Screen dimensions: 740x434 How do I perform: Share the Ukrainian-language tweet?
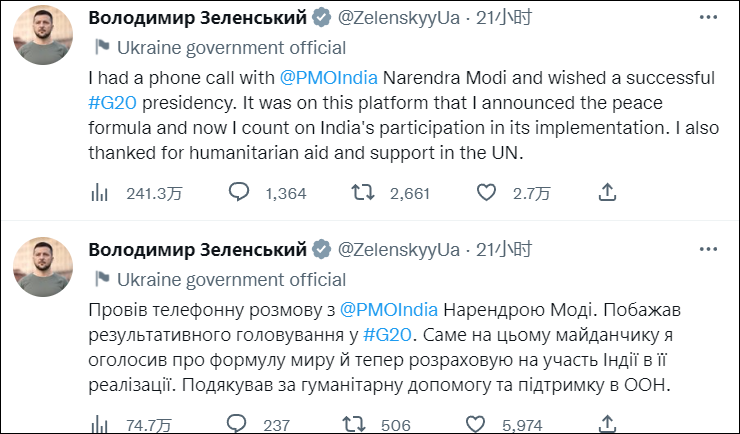607,425
